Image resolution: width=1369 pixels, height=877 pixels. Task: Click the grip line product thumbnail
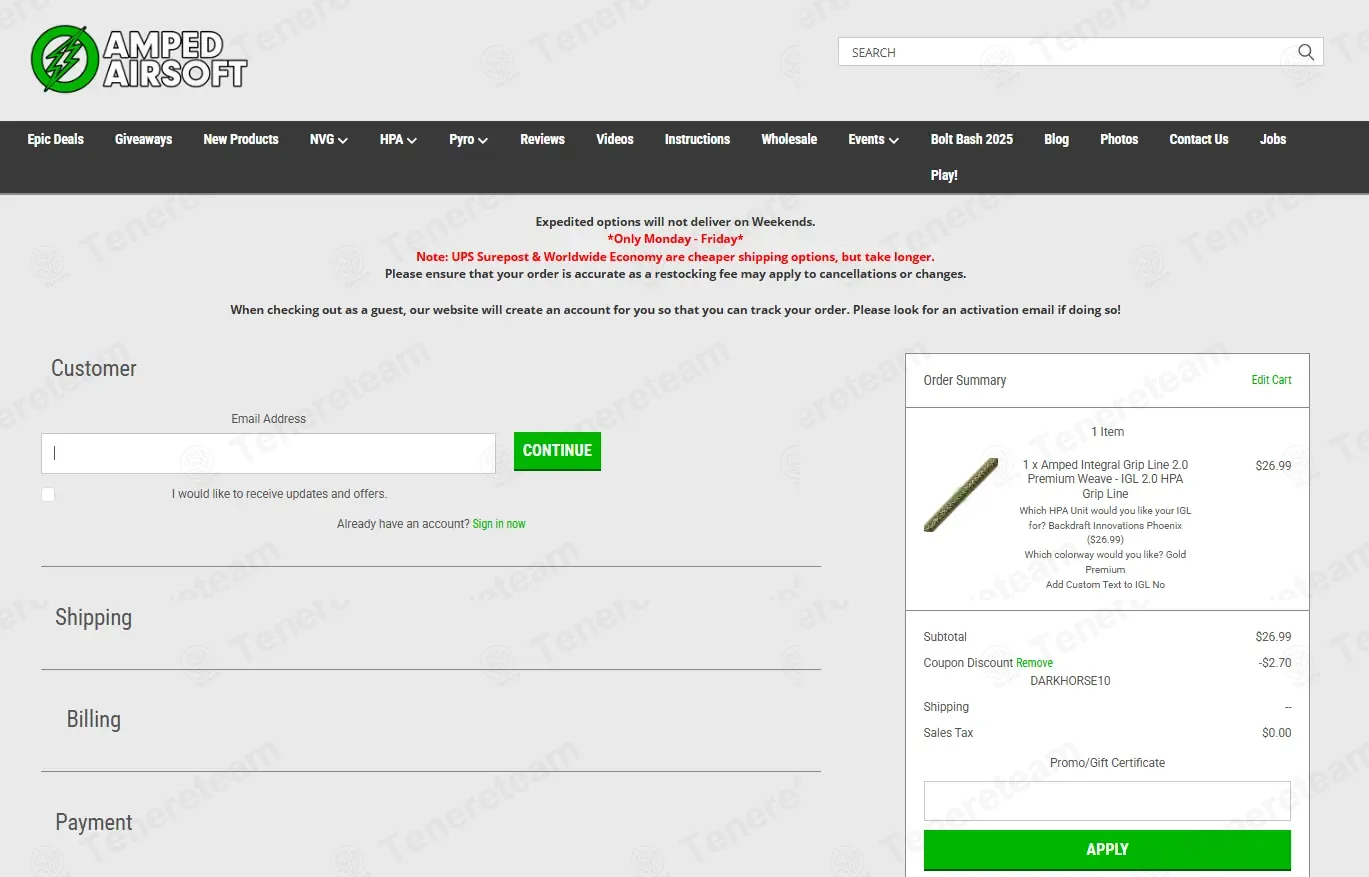[960, 495]
